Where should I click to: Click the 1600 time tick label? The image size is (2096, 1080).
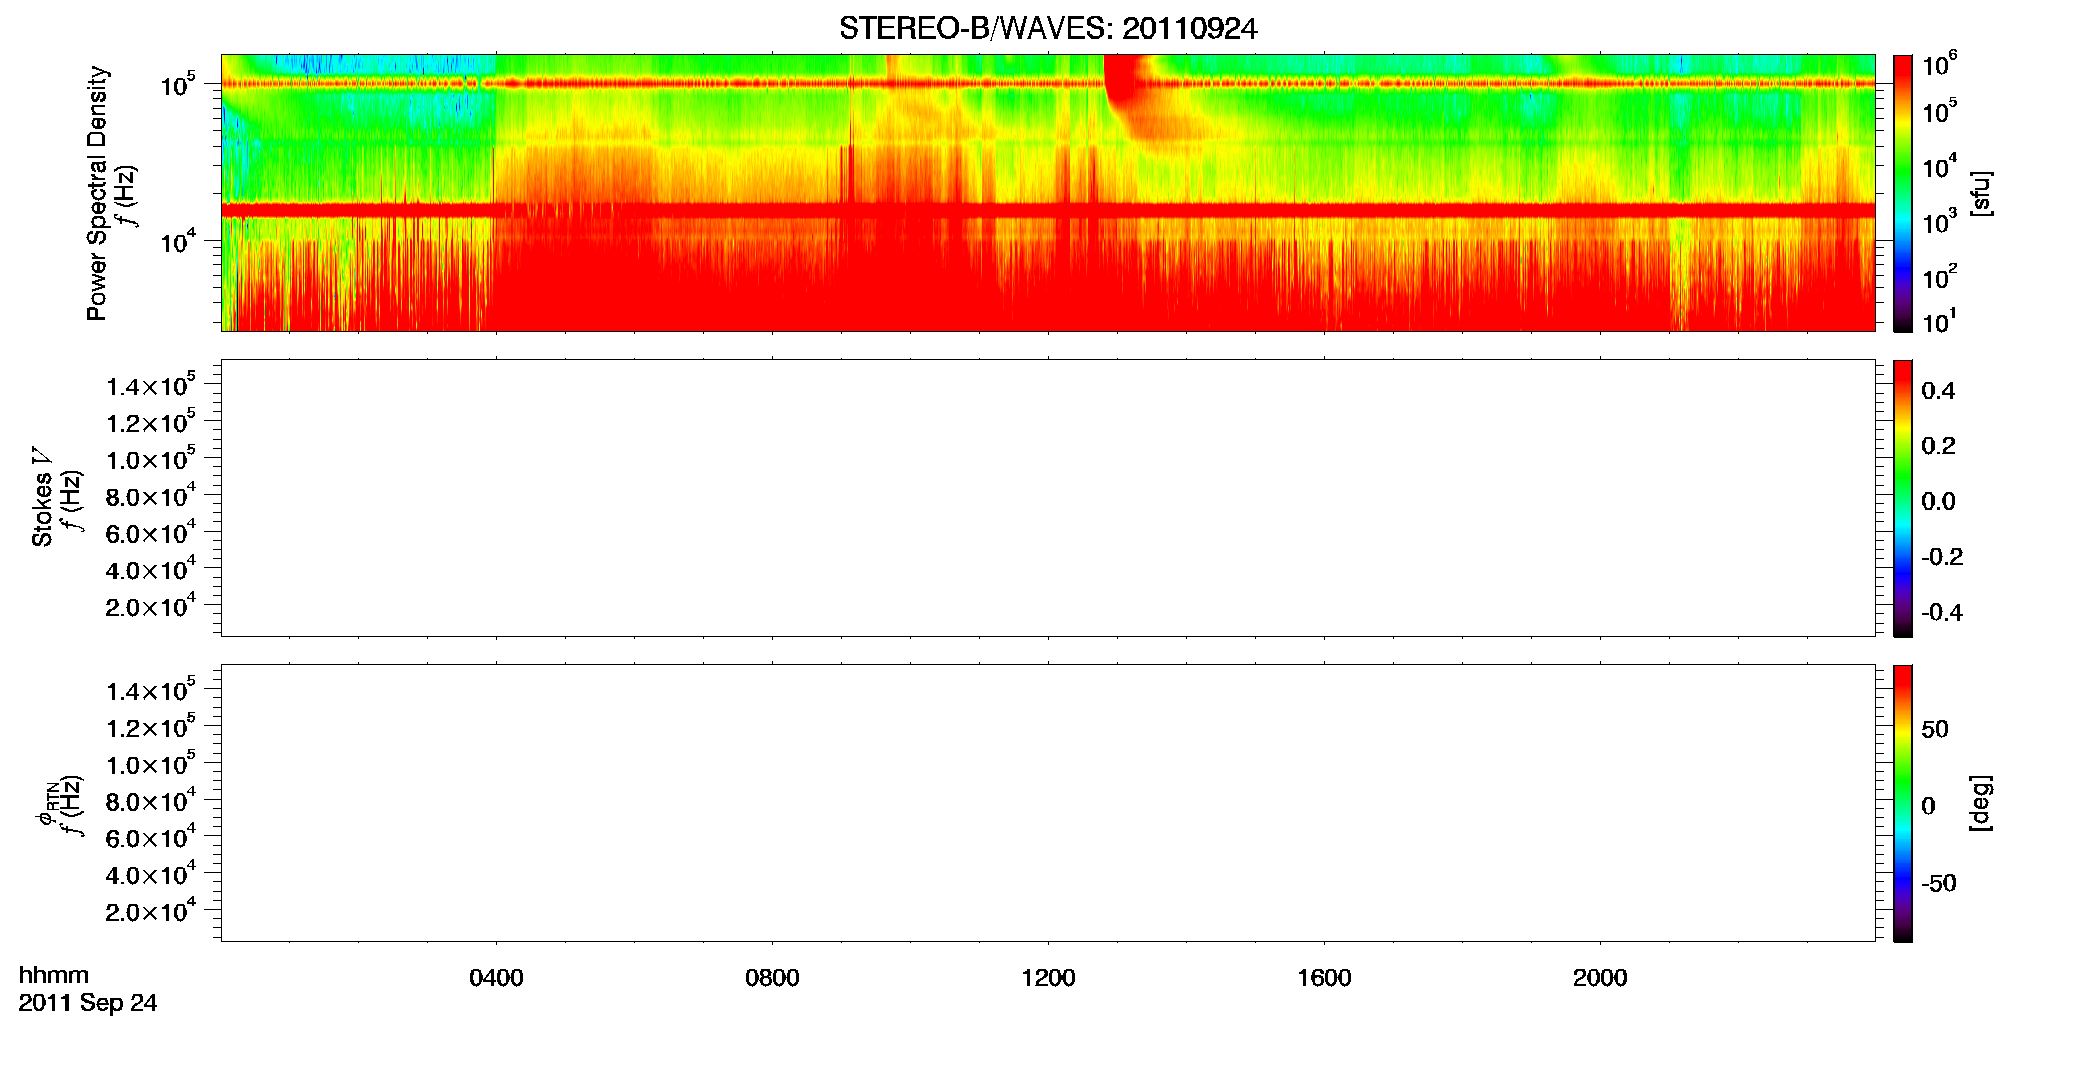tap(1324, 978)
